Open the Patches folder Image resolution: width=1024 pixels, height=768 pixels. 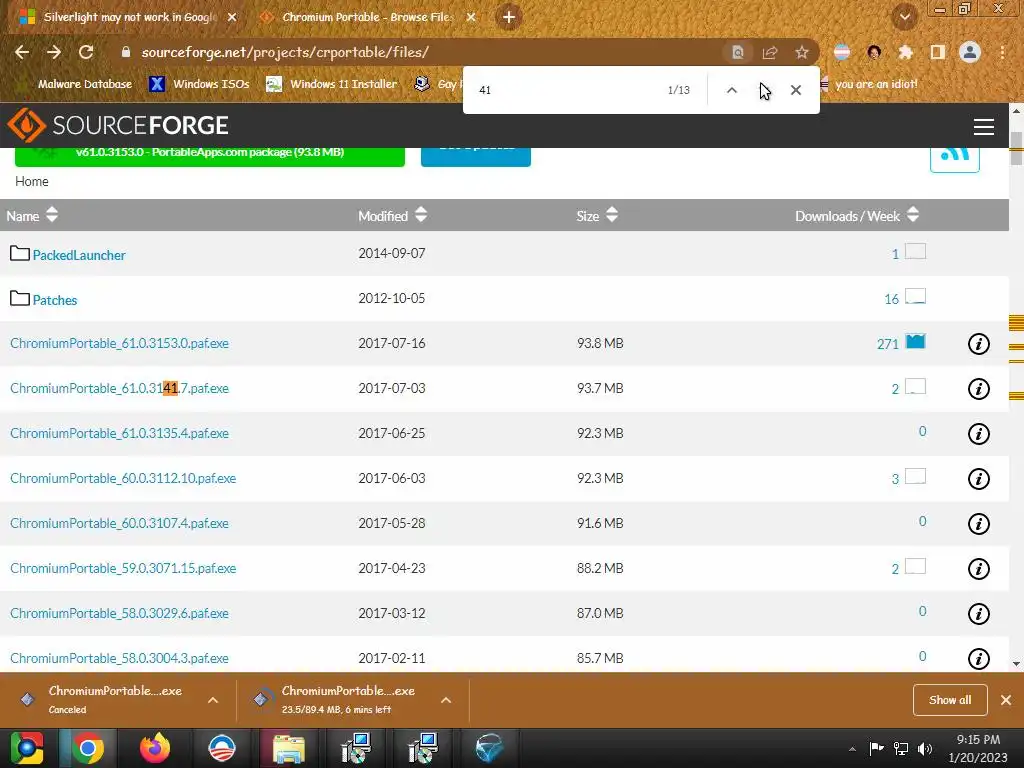(55, 300)
